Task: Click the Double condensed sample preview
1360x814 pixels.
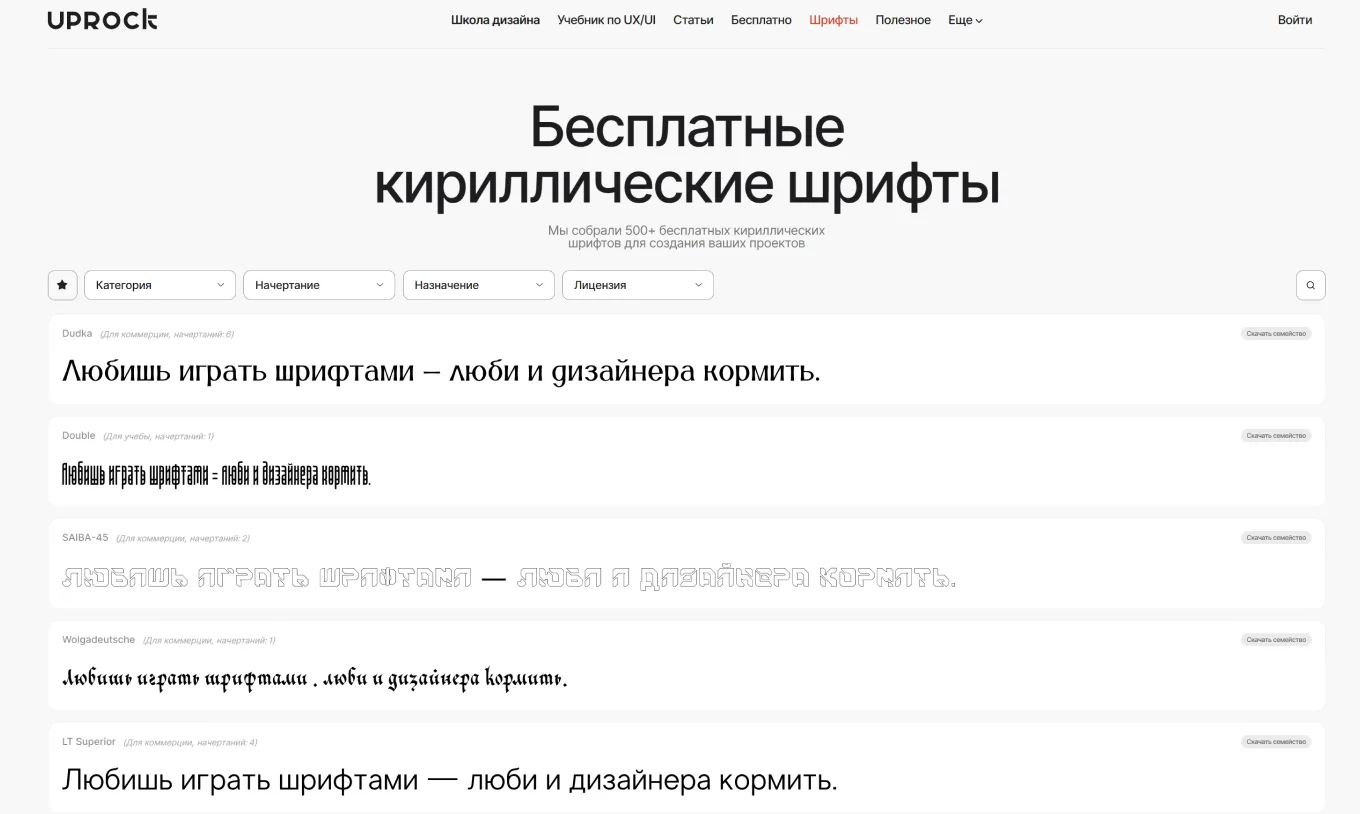Action: pyautogui.click(x=216, y=475)
